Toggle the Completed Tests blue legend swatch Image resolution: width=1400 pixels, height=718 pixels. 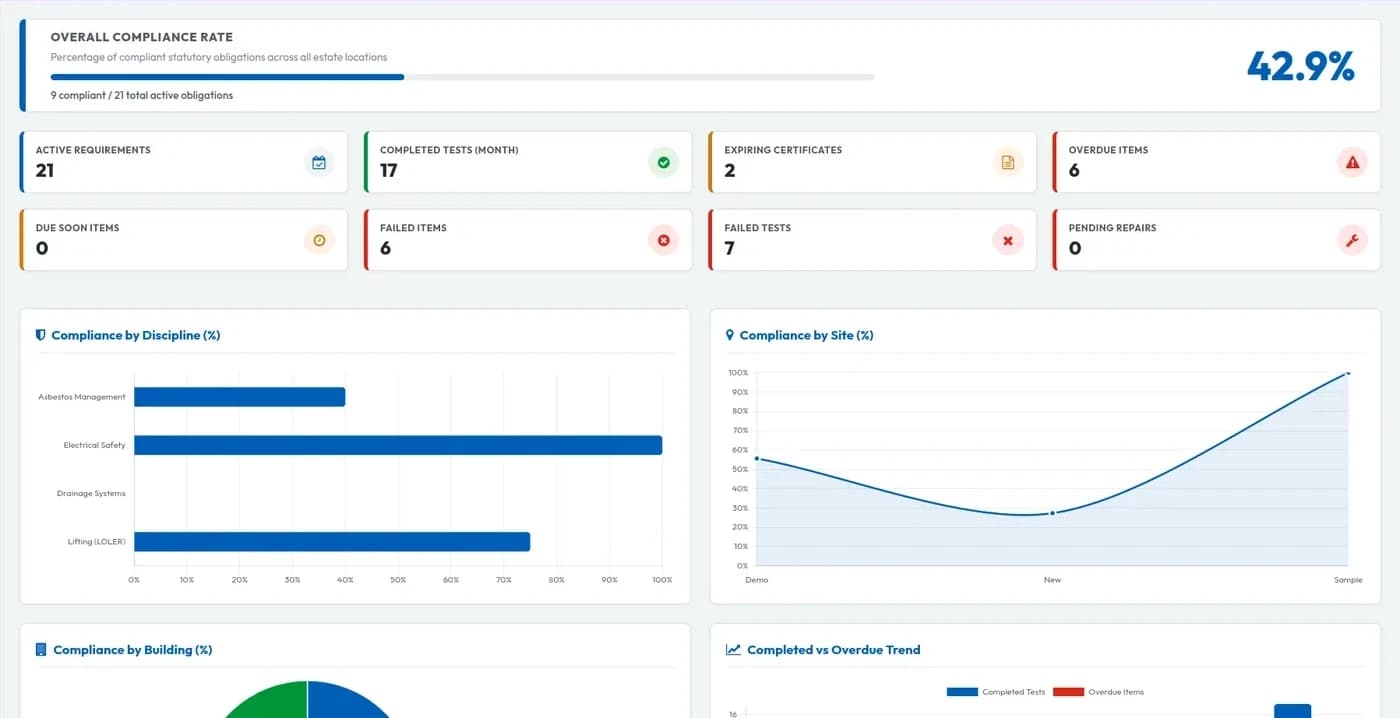coord(962,692)
